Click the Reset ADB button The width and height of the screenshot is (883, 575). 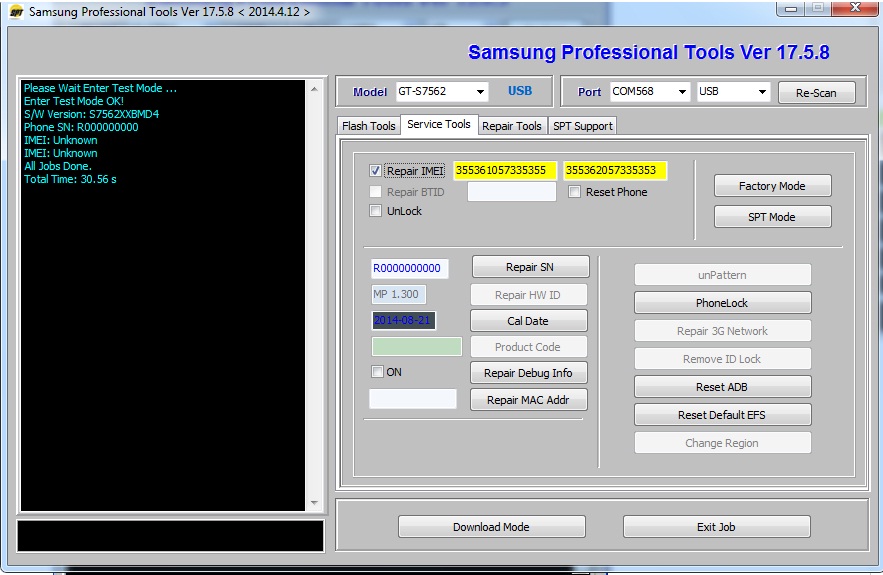pos(723,387)
